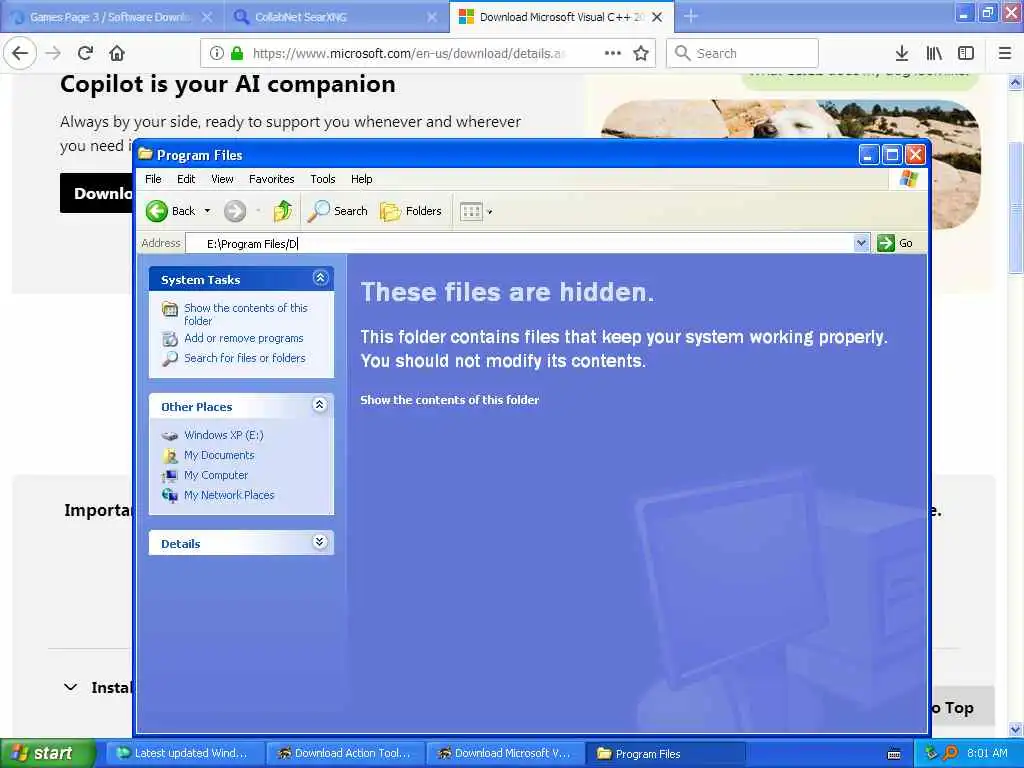
Task: Click the green padlock security icon
Action: pyautogui.click(x=237, y=53)
